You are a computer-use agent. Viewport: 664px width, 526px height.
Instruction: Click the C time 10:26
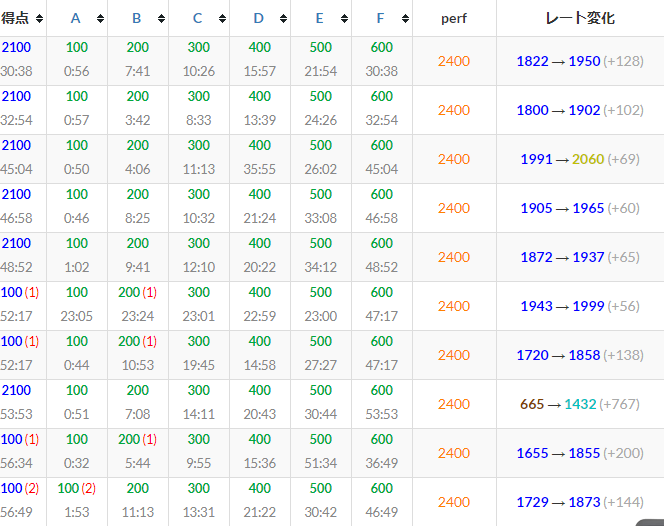(199, 71)
